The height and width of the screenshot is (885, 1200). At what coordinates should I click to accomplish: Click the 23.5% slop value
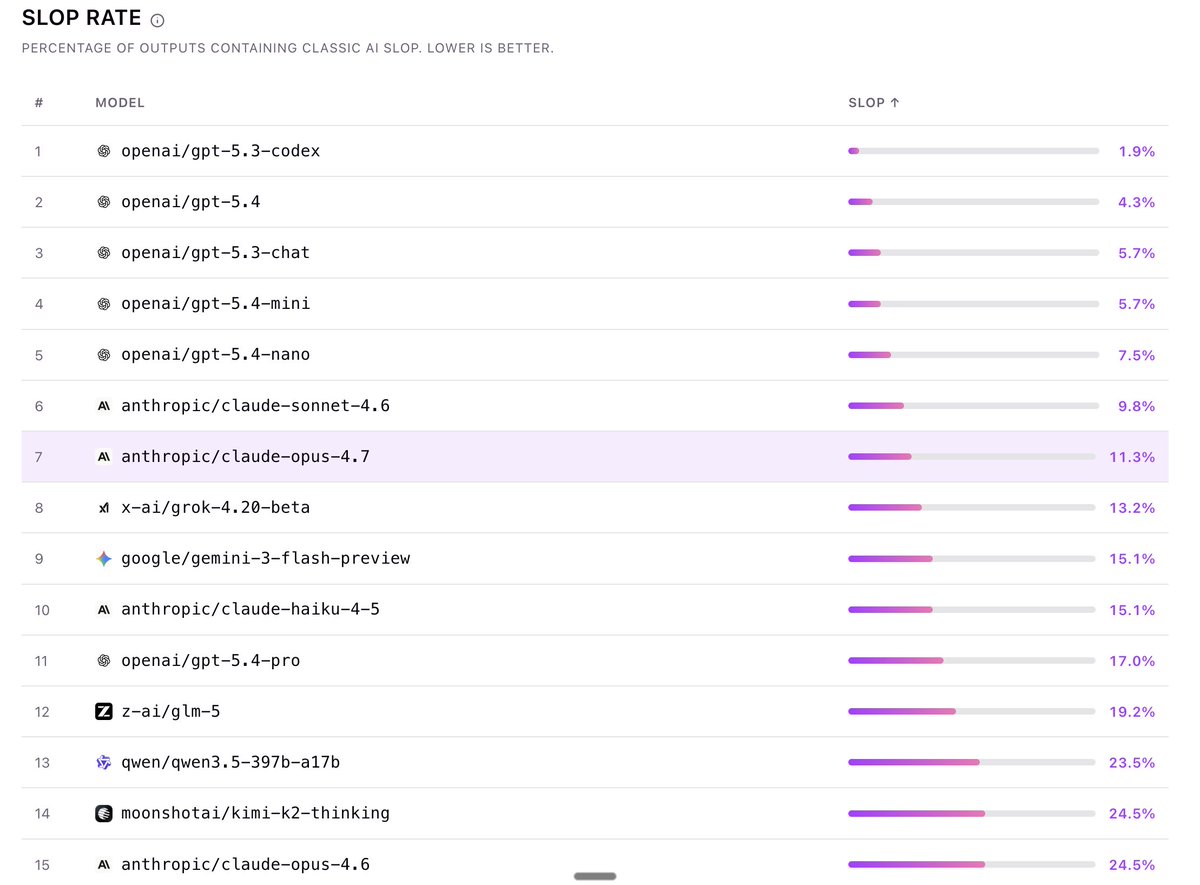pyautogui.click(x=1132, y=763)
